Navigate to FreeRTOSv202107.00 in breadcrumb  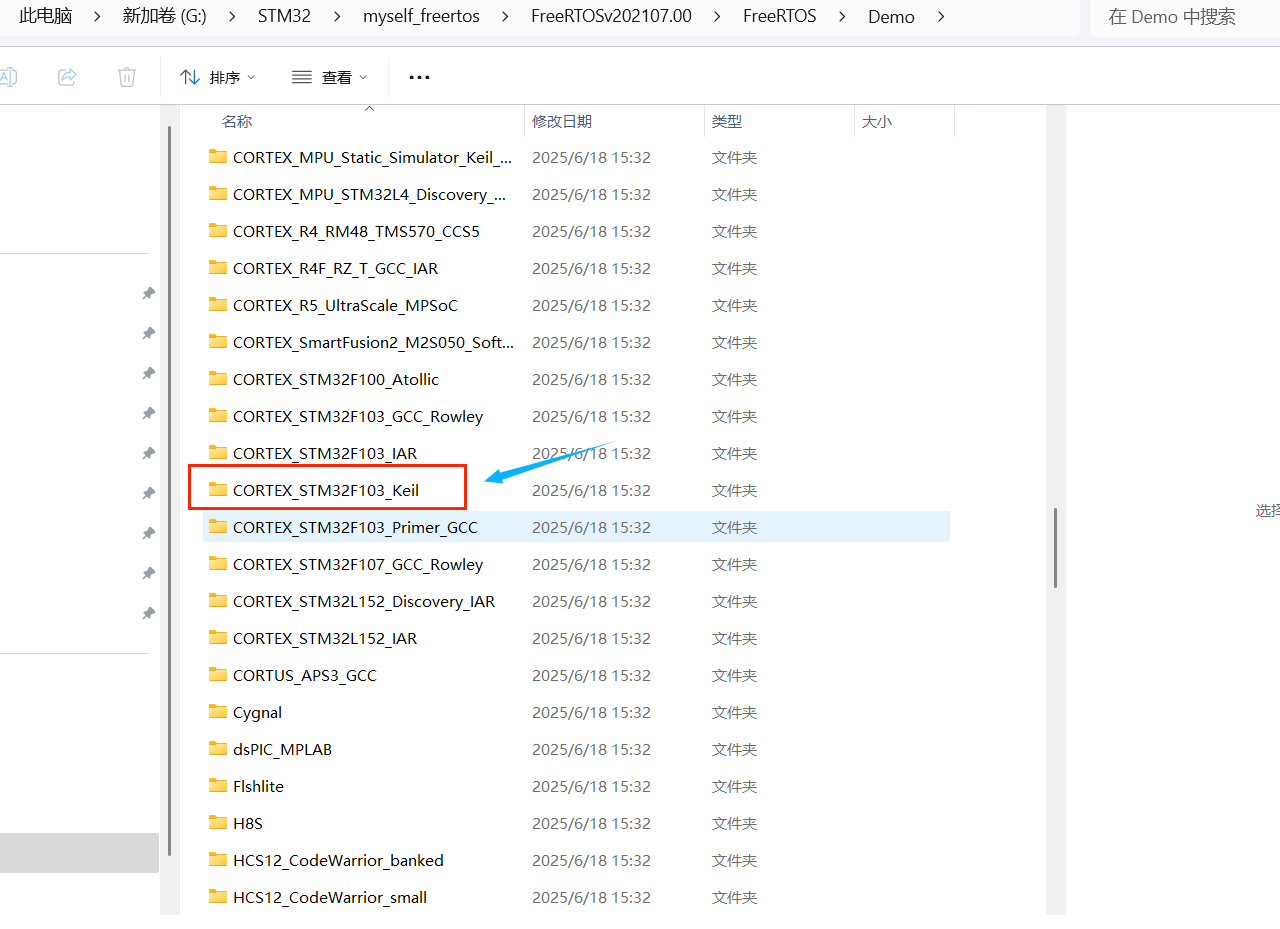[611, 16]
